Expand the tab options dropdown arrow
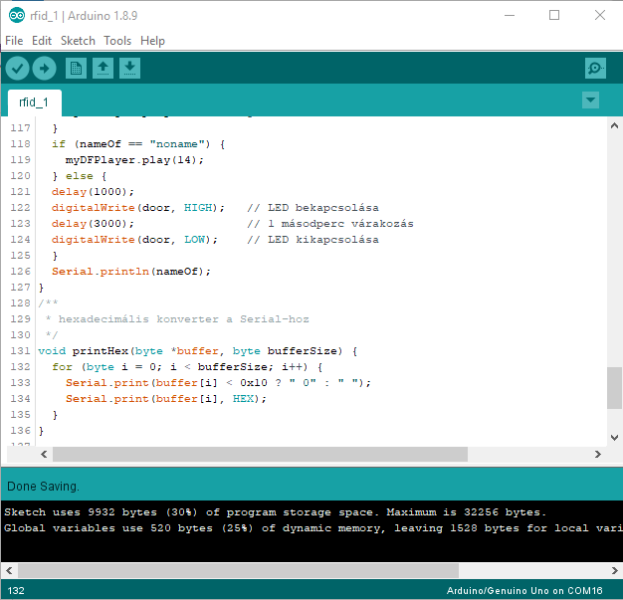 coord(590,100)
